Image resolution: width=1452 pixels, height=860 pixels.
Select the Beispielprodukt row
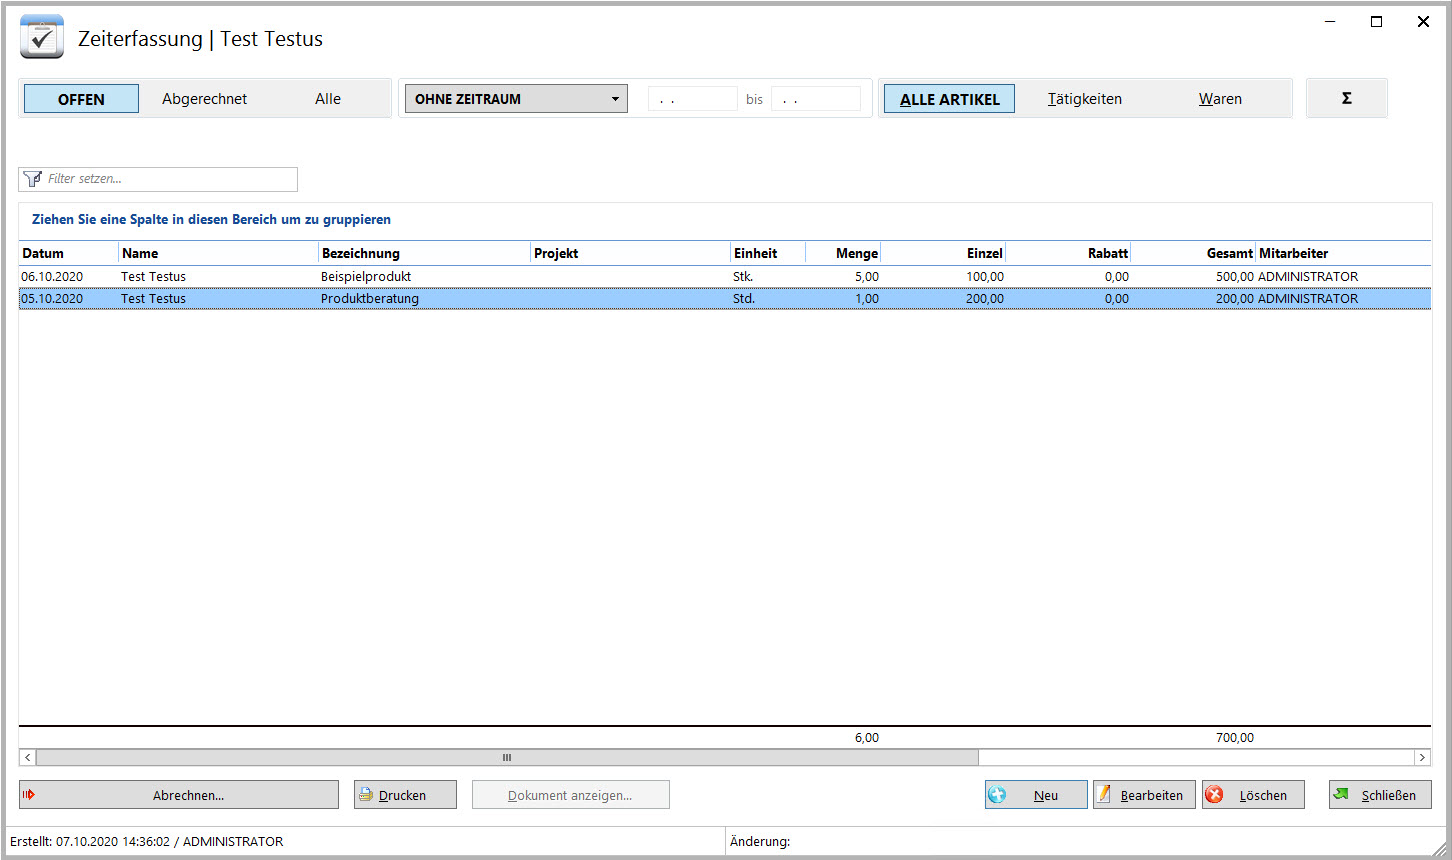[x=366, y=277]
